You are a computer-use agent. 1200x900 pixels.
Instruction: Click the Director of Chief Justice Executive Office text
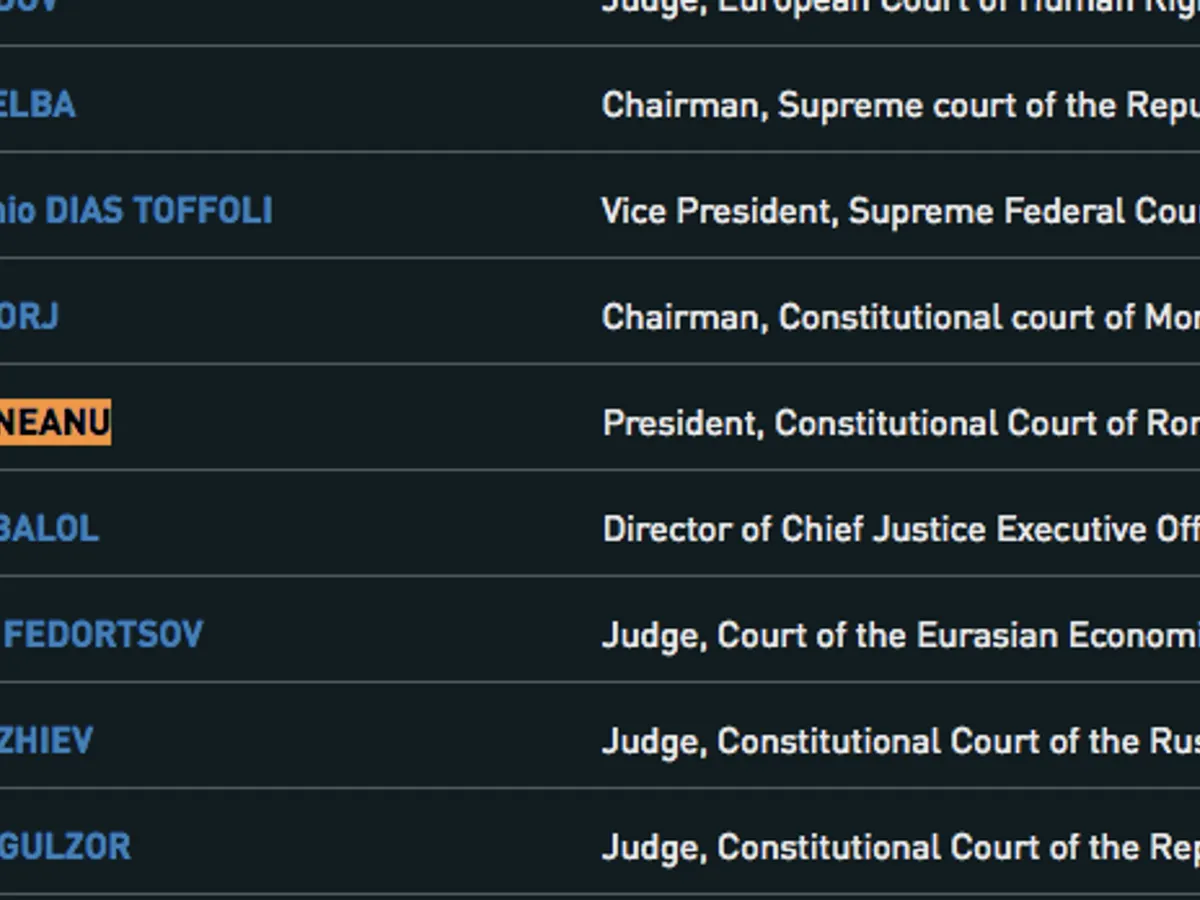click(x=900, y=529)
